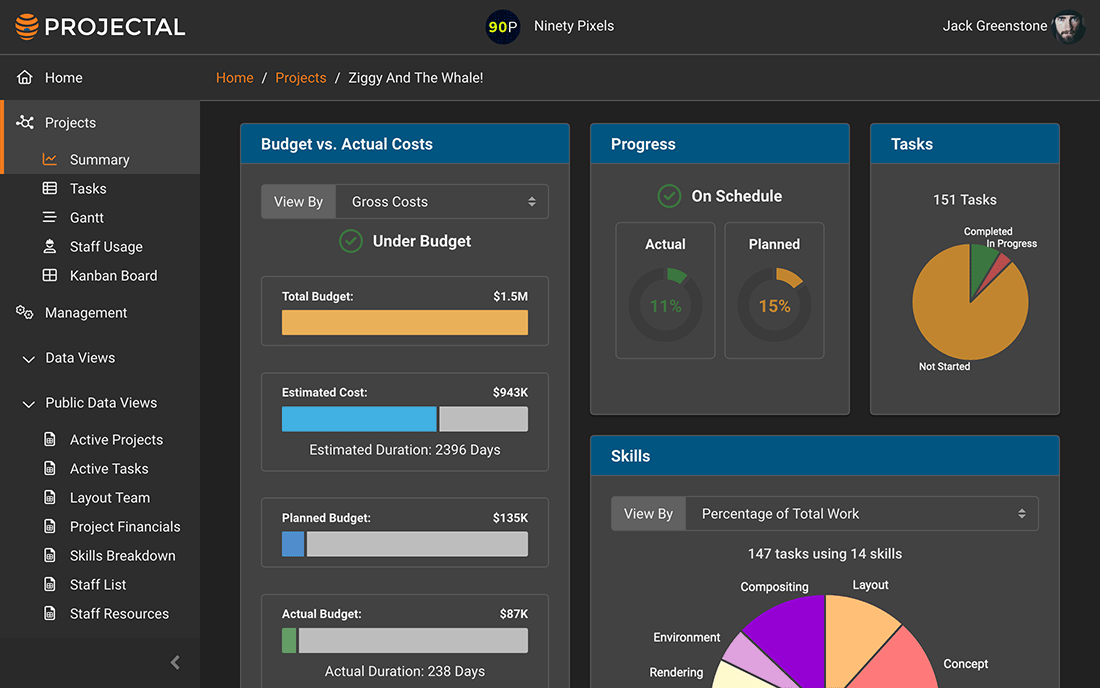The width and height of the screenshot is (1100, 688).
Task: Click the Projectal logo icon
Action: point(27,27)
